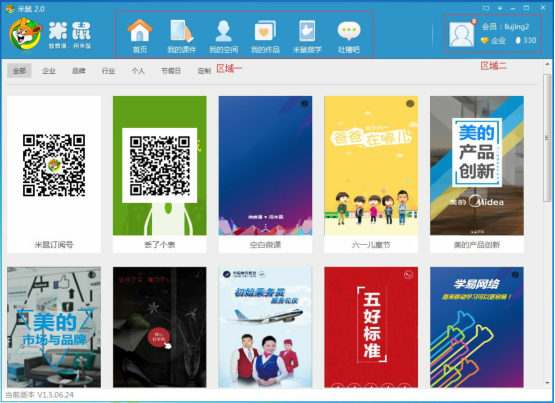Screen dimensions: 555x403
Task: Click the green 丢了个表 QR code image
Action: [x=159, y=165]
